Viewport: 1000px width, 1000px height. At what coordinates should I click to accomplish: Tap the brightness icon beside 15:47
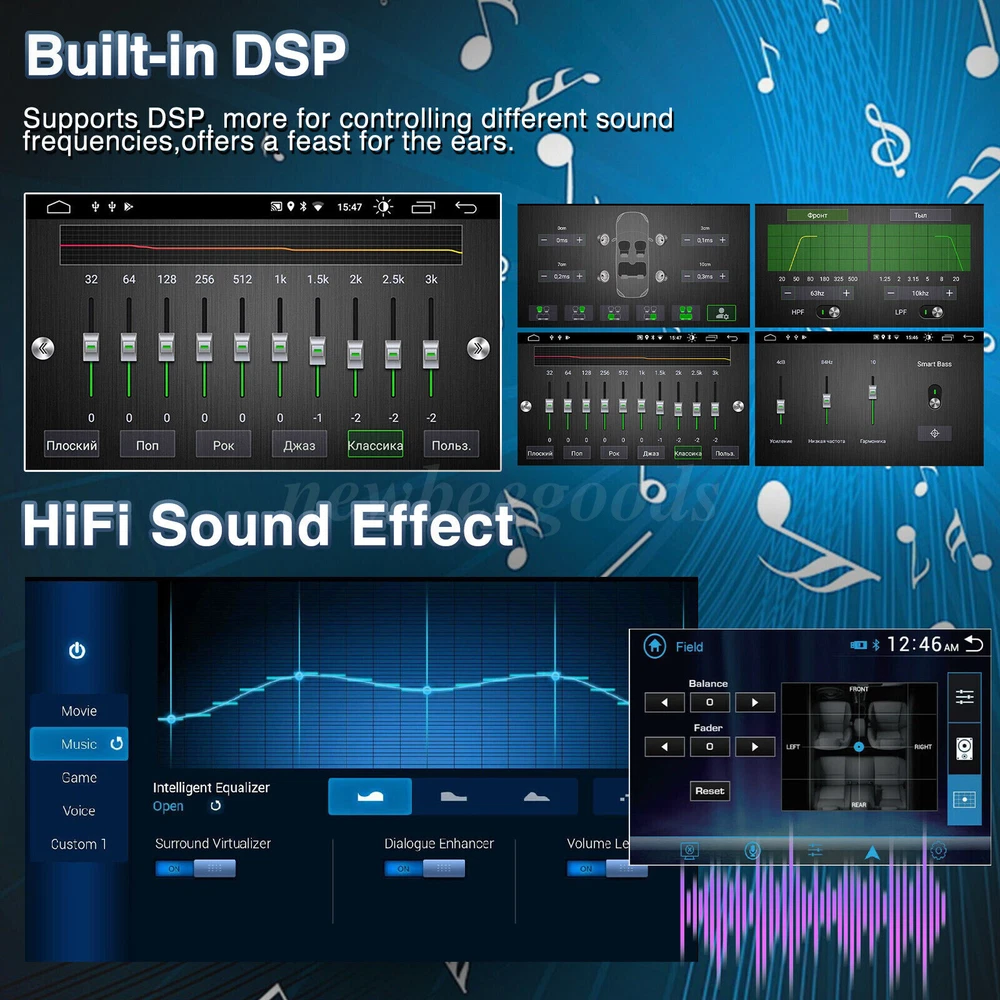click(x=383, y=207)
